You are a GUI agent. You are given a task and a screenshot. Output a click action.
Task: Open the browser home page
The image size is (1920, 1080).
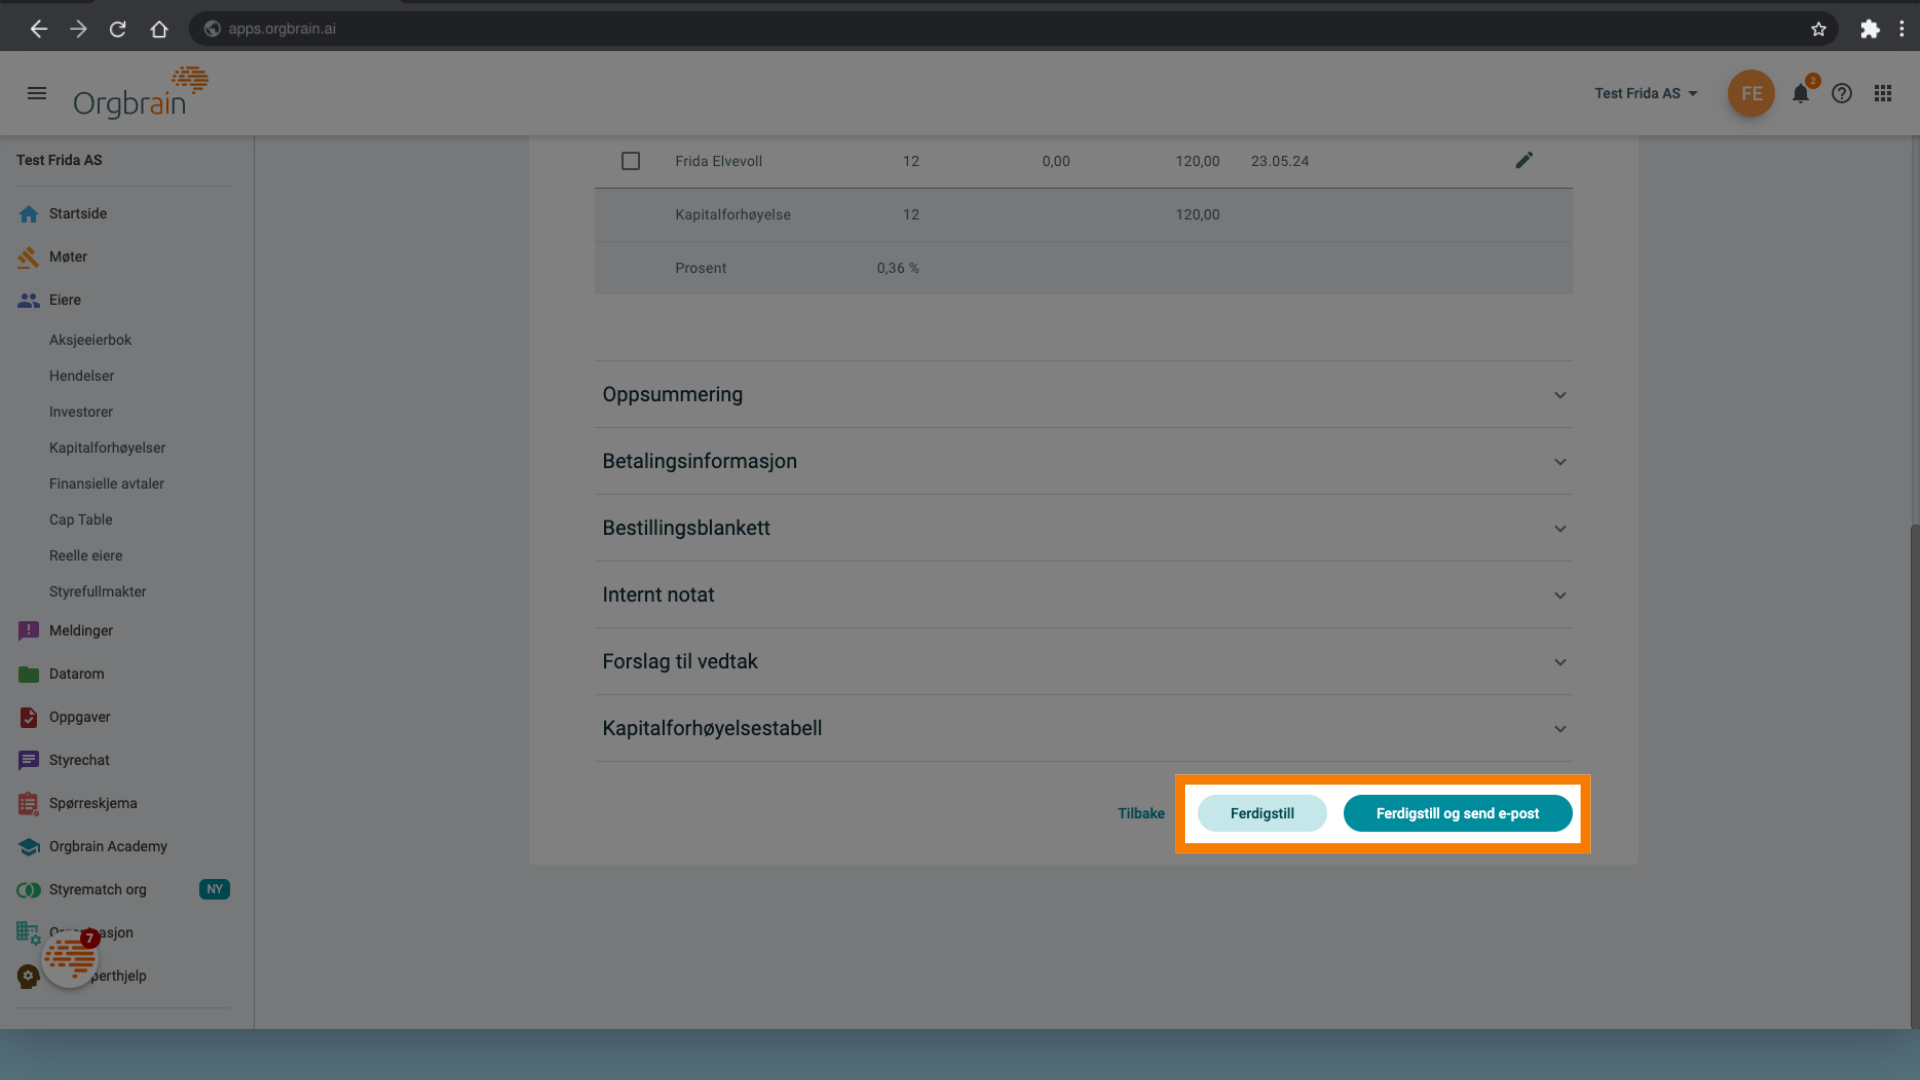click(159, 29)
